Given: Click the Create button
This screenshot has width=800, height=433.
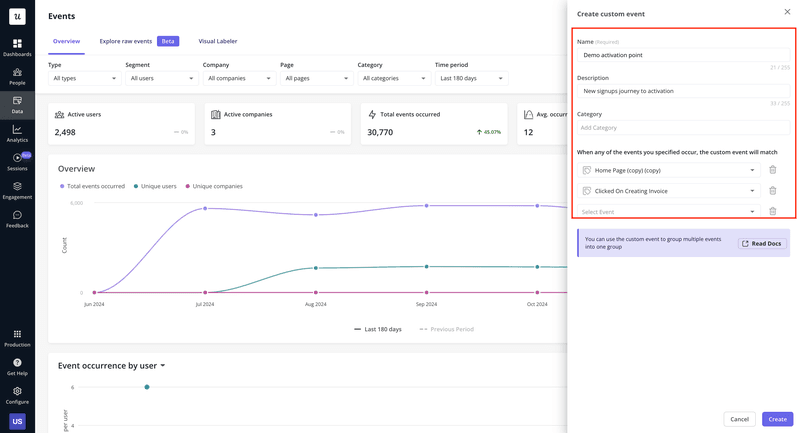Looking at the screenshot, I should click(778, 419).
